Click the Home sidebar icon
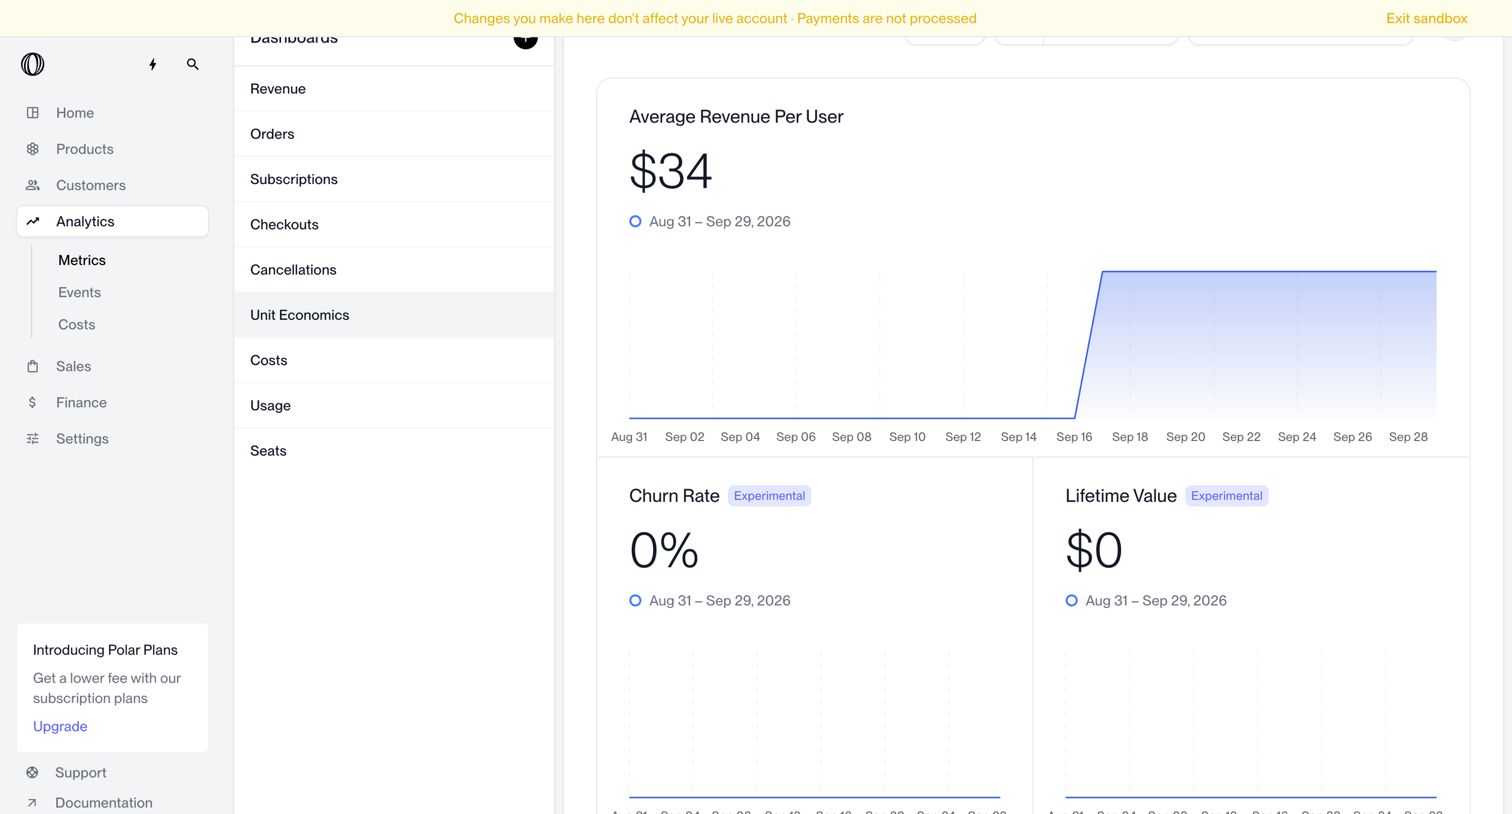1512x814 pixels. click(x=33, y=113)
